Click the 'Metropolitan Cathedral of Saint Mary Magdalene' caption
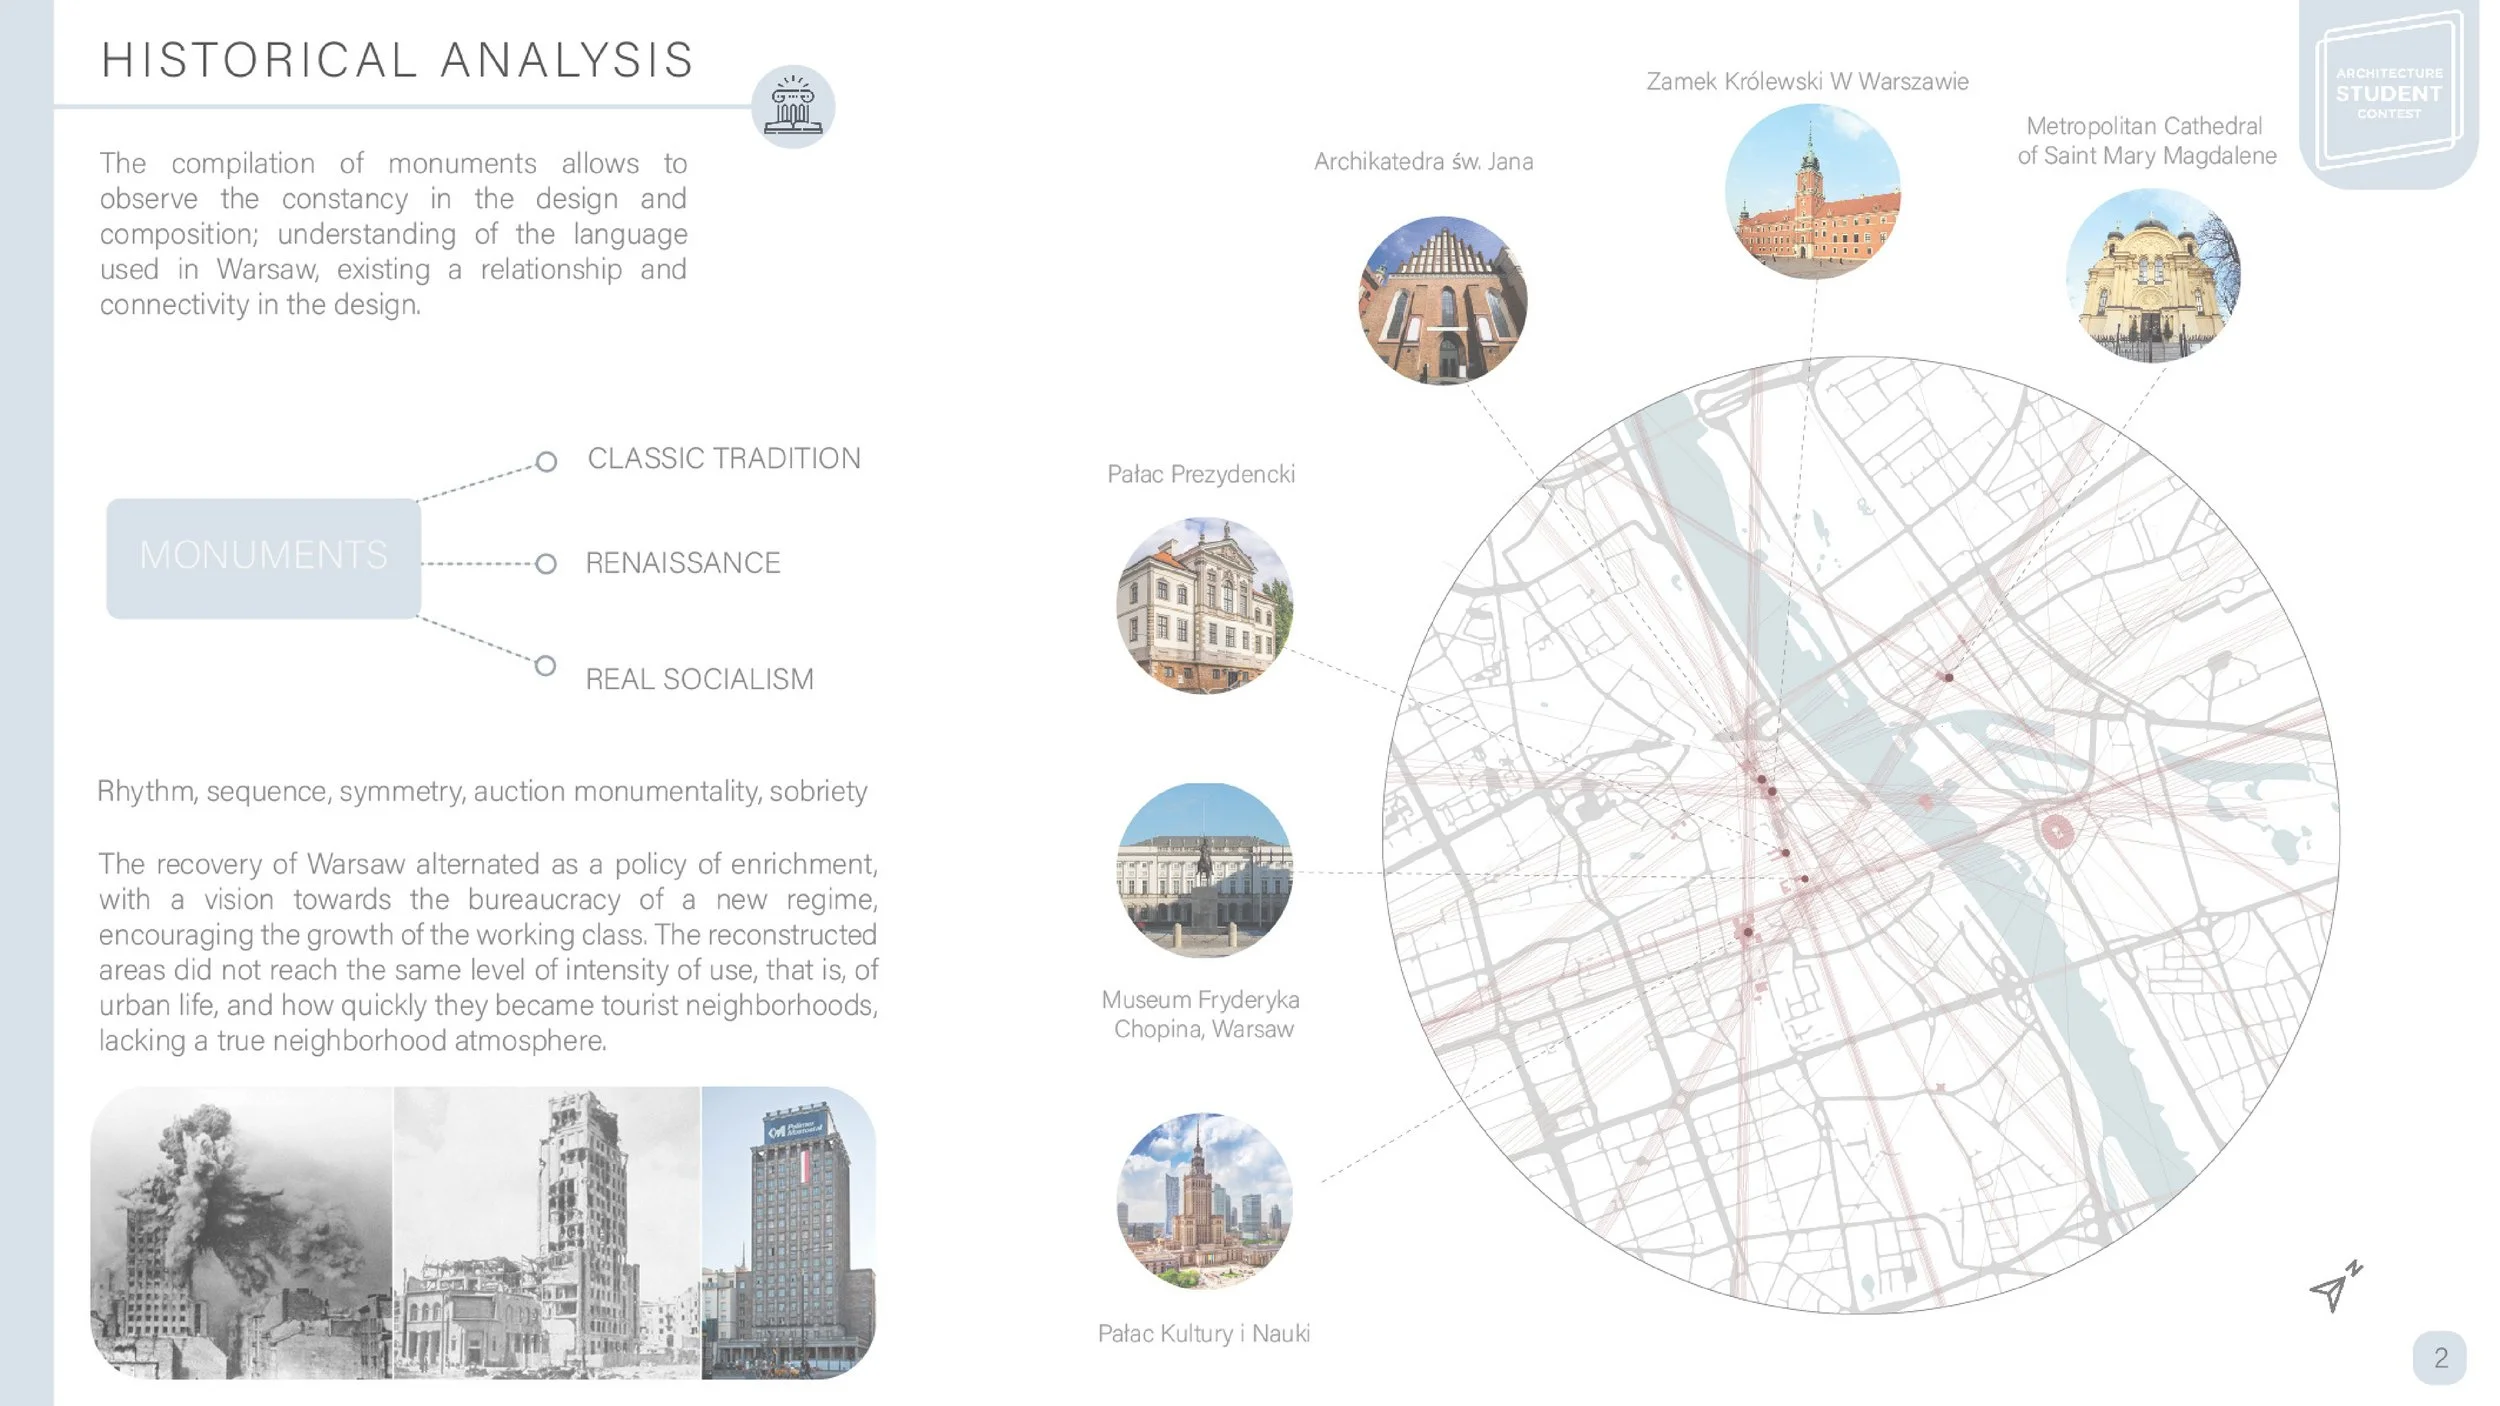 (2147, 141)
